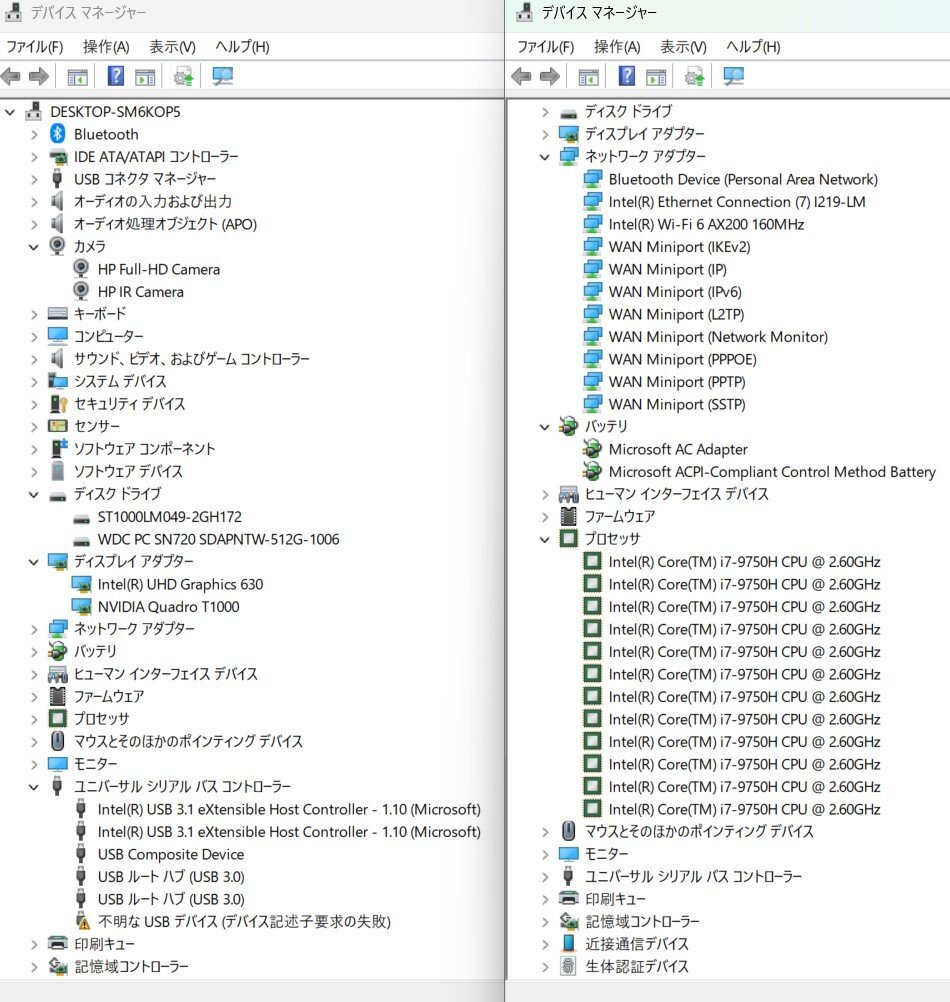The height and width of the screenshot is (1002, 950).
Task: Expand 印刷キュー in right window
Action: (x=544, y=899)
